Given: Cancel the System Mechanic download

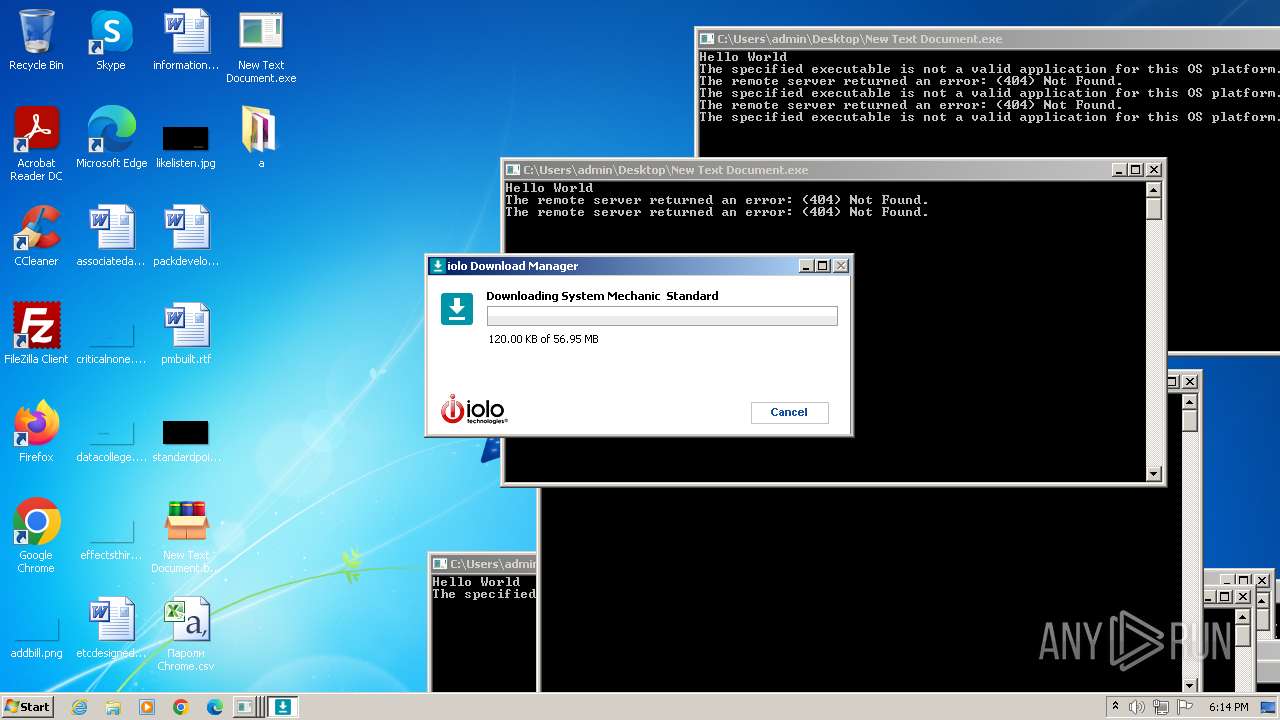Looking at the screenshot, I should coord(789,412).
